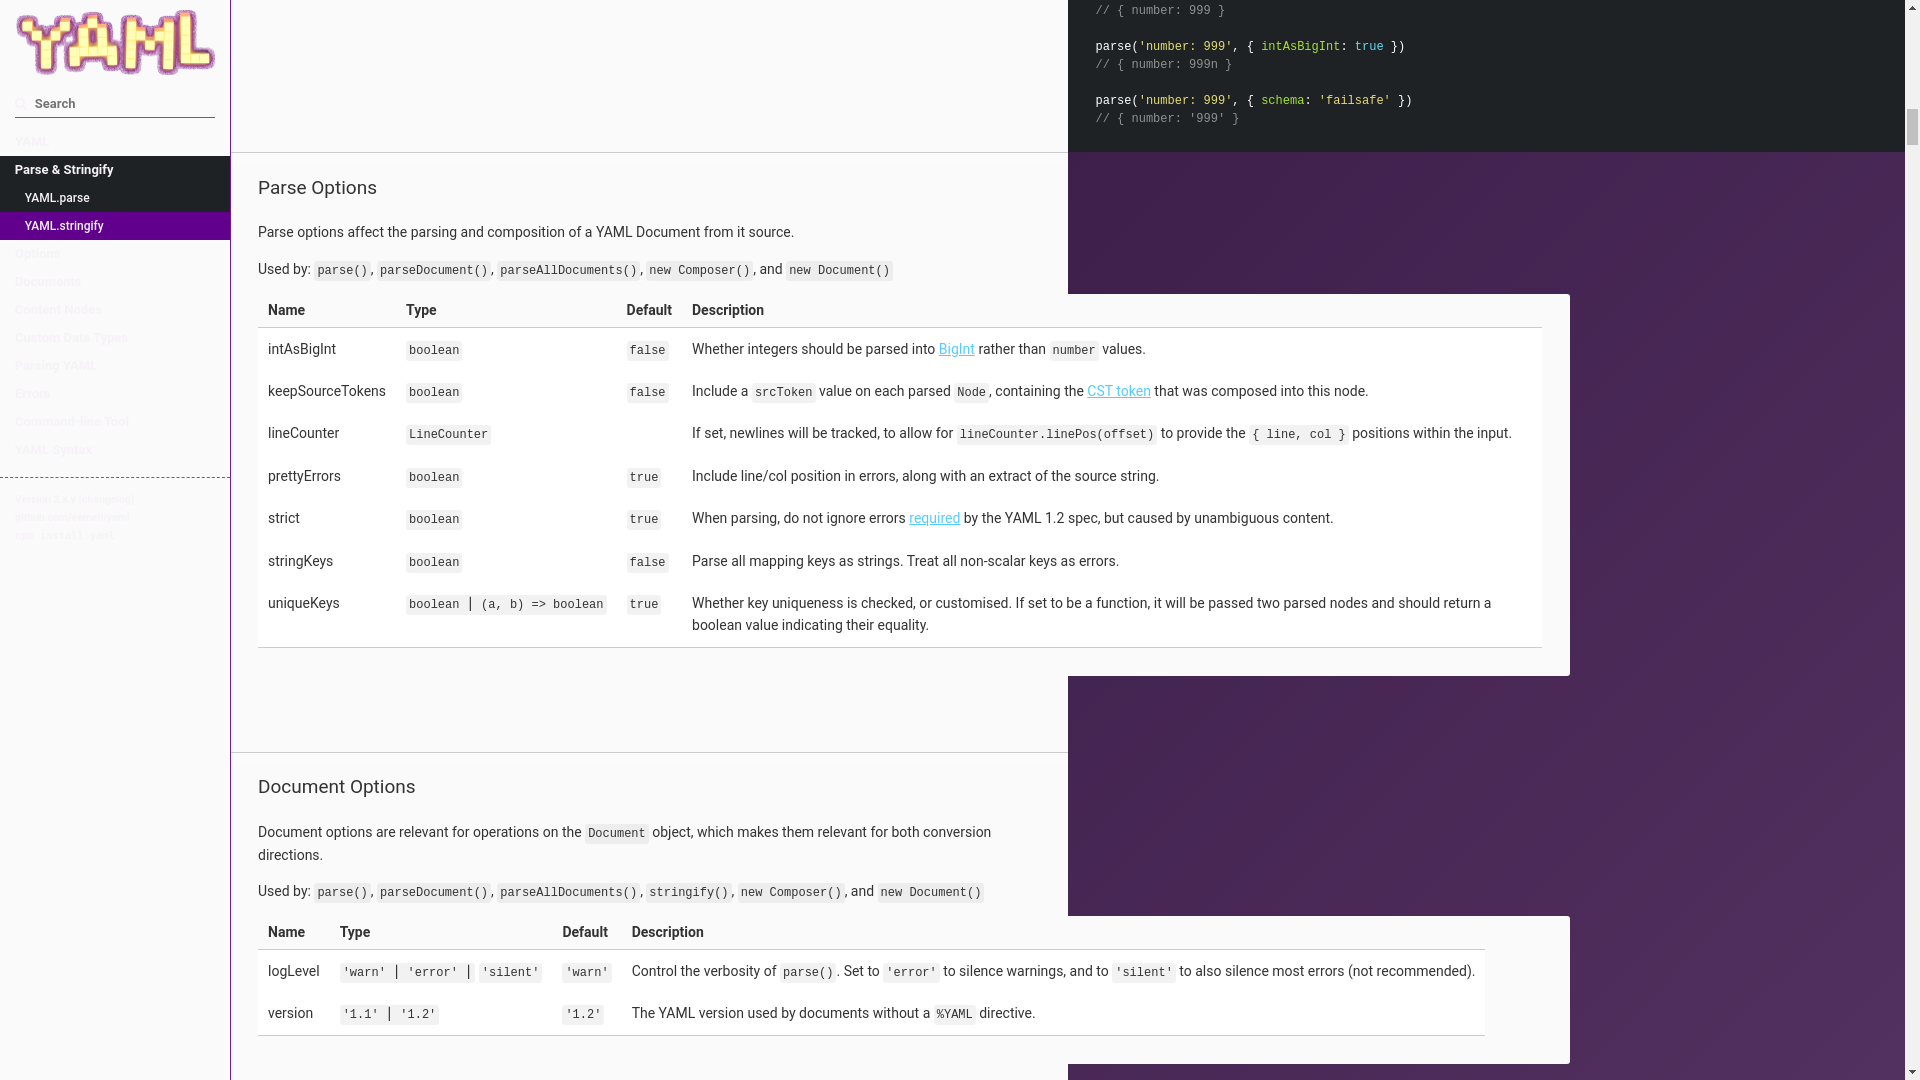The height and width of the screenshot is (1080, 1920).
Task: Open Content Nodes sidebar section
Action: [115, 310]
